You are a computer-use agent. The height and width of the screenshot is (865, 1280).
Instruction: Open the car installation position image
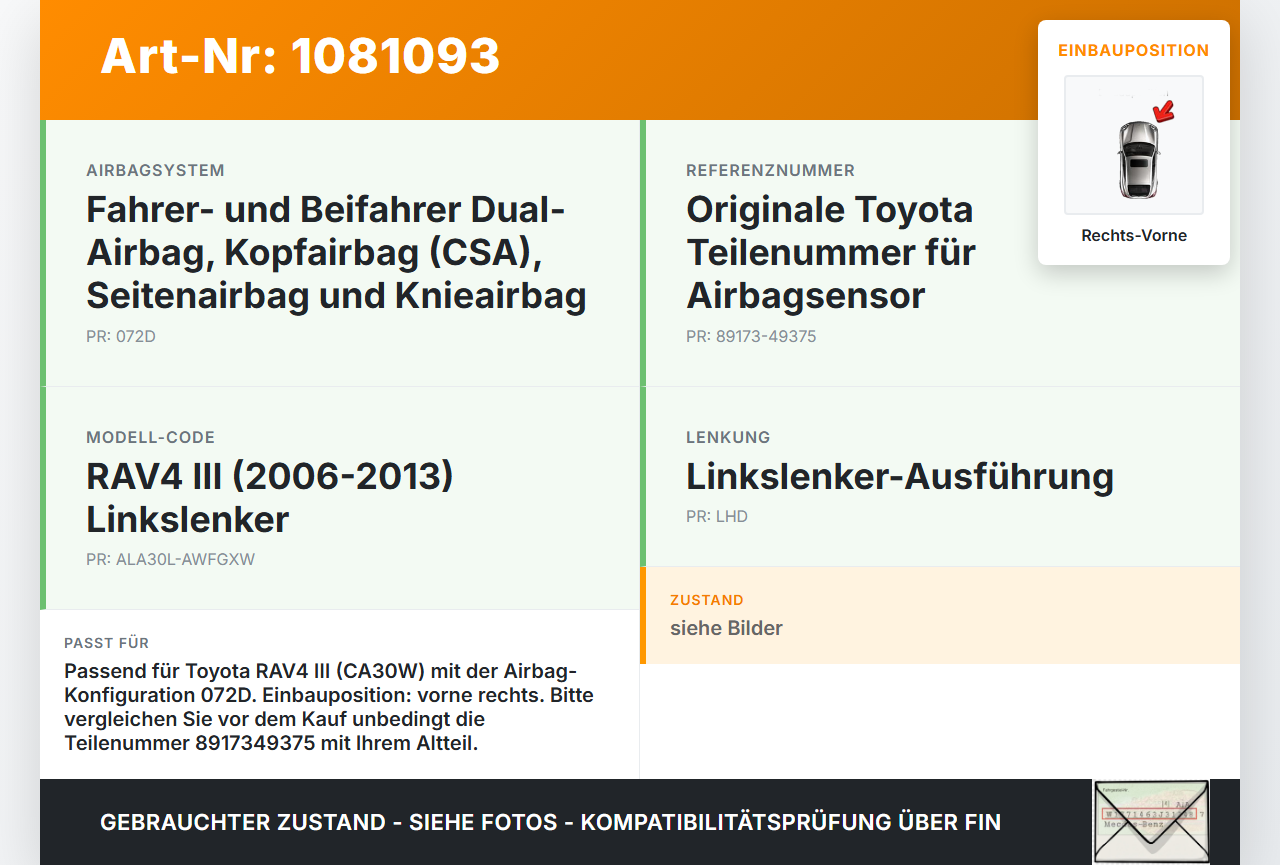(x=1134, y=145)
